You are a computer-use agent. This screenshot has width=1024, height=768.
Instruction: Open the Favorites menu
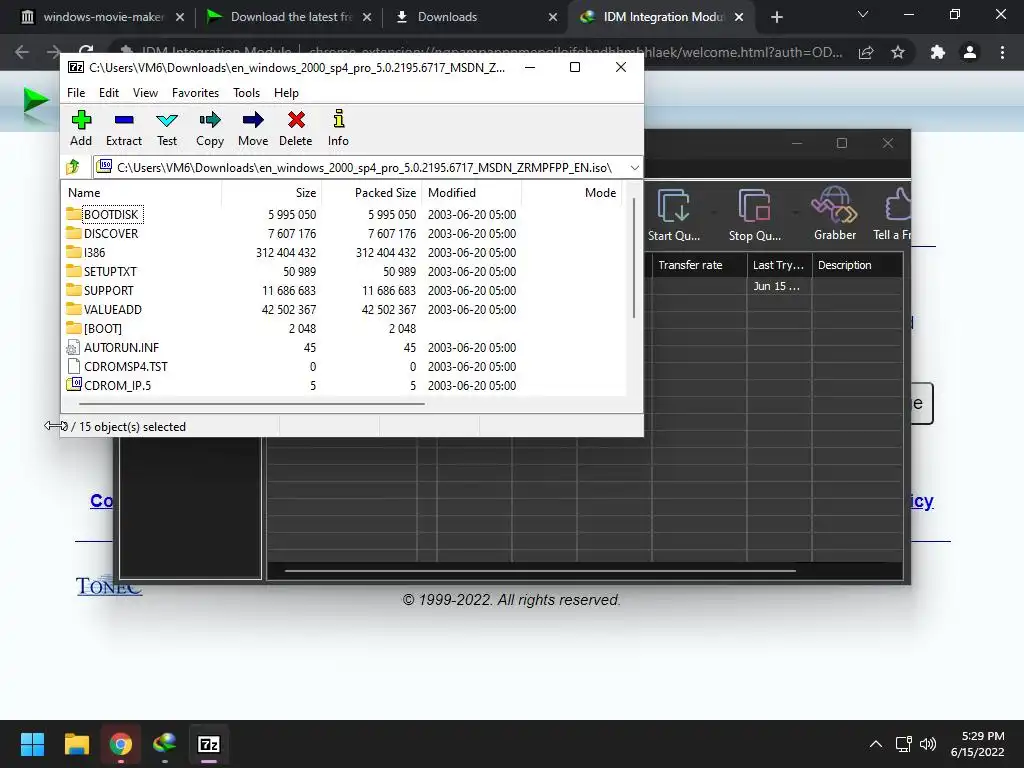pos(195,93)
